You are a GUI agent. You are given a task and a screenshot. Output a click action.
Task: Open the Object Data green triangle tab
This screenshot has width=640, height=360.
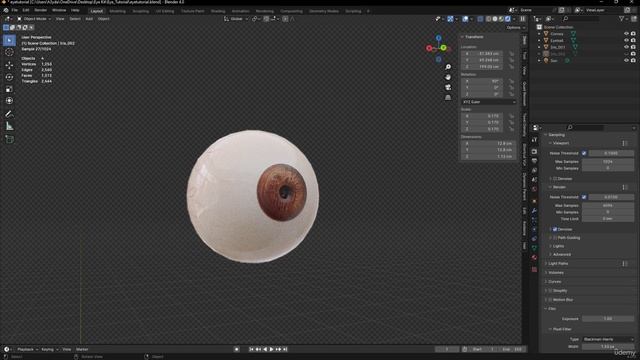tap(534, 248)
